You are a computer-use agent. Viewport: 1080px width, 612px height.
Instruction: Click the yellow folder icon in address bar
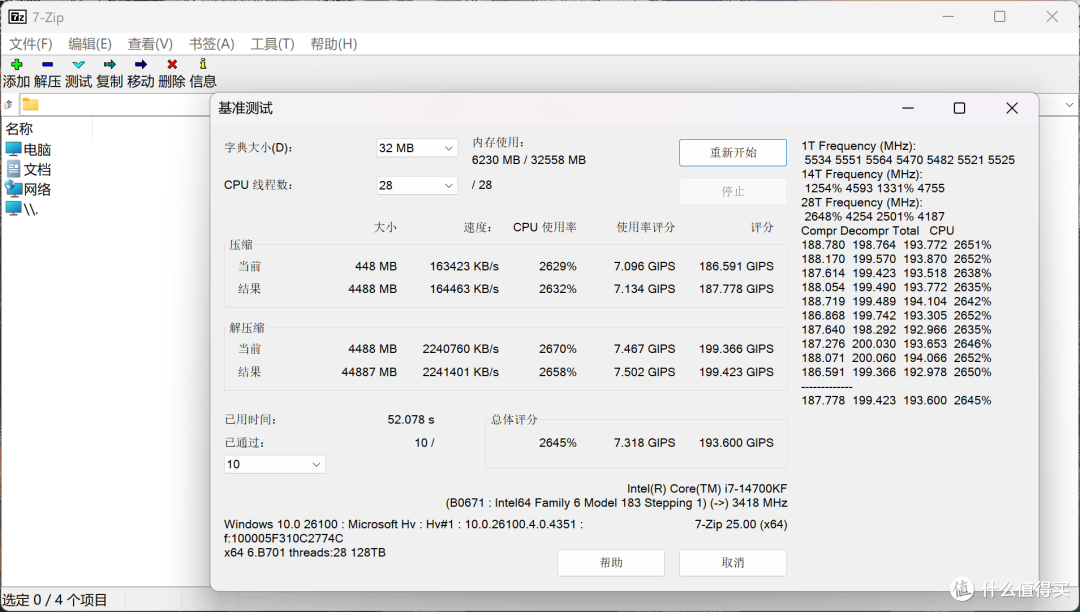(x=30, y=105)
